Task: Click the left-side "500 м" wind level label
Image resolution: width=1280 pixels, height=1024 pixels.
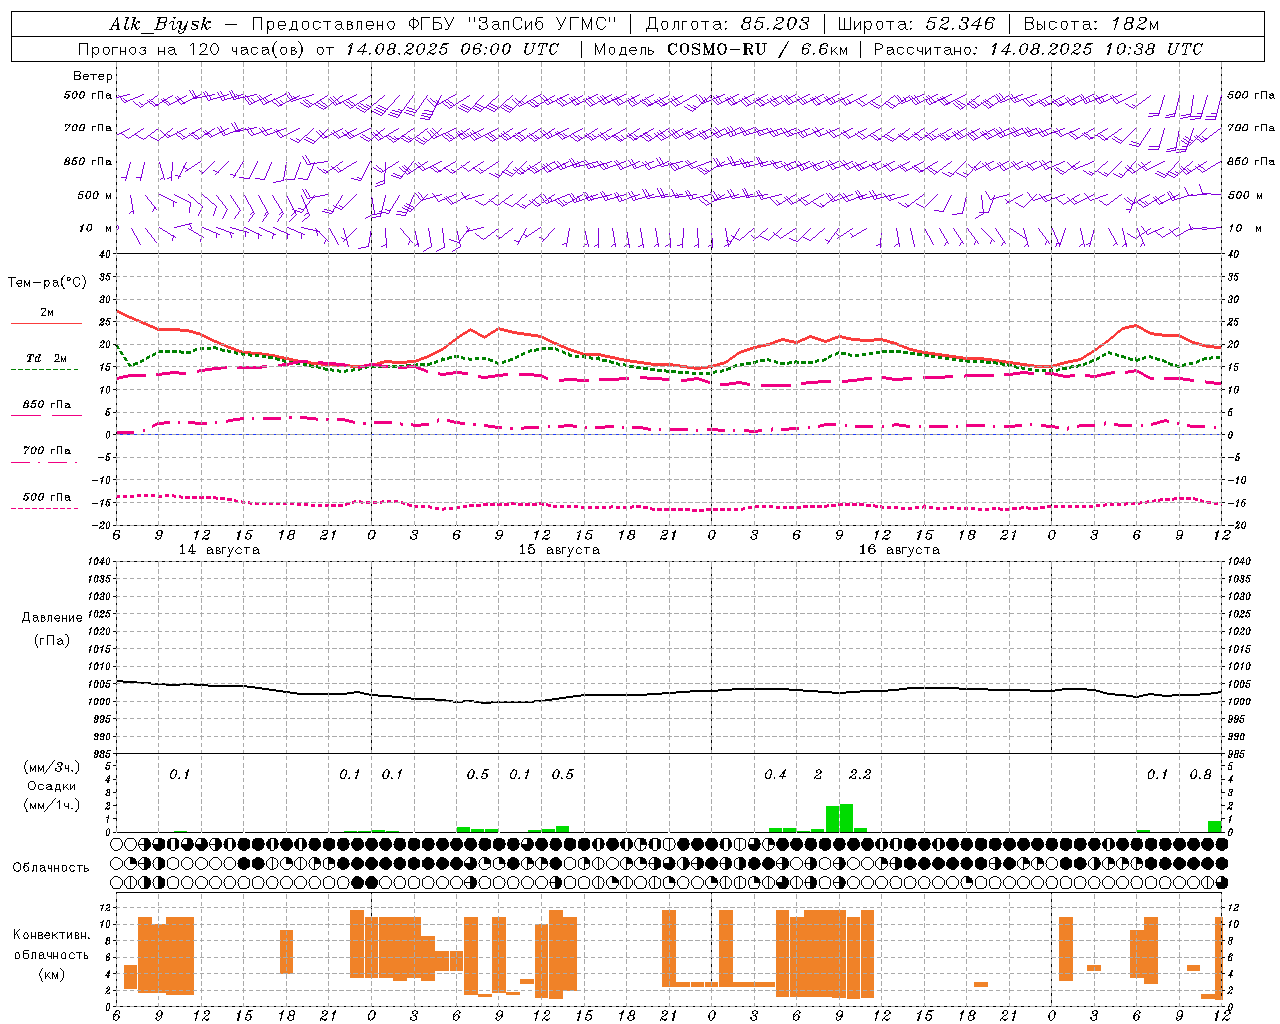Action: pos(95,195)
